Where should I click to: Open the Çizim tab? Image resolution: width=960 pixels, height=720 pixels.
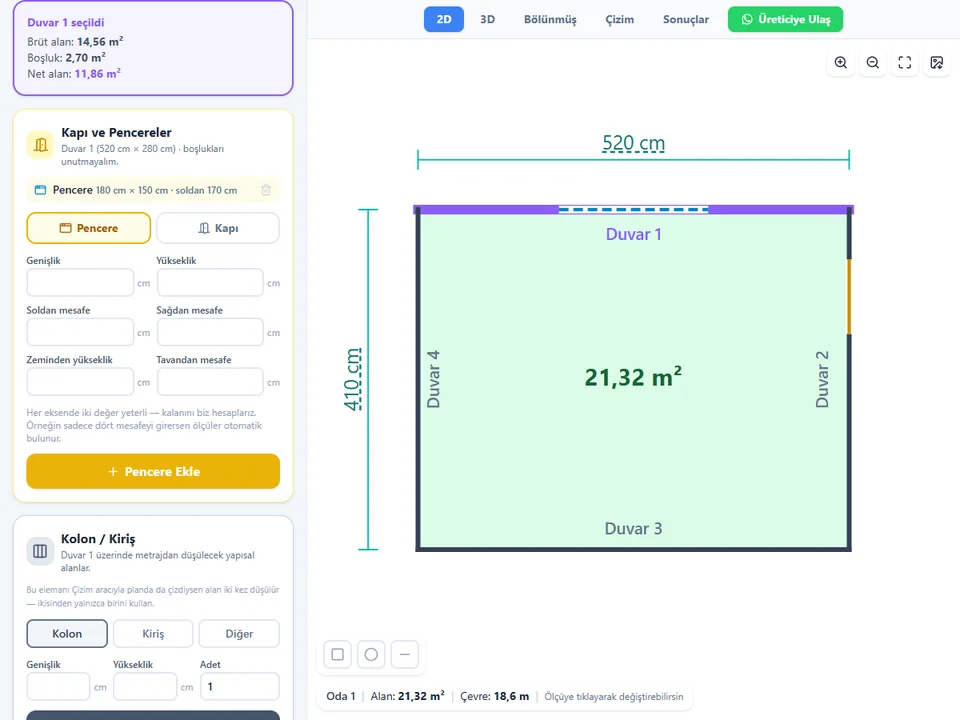(620, 20)
